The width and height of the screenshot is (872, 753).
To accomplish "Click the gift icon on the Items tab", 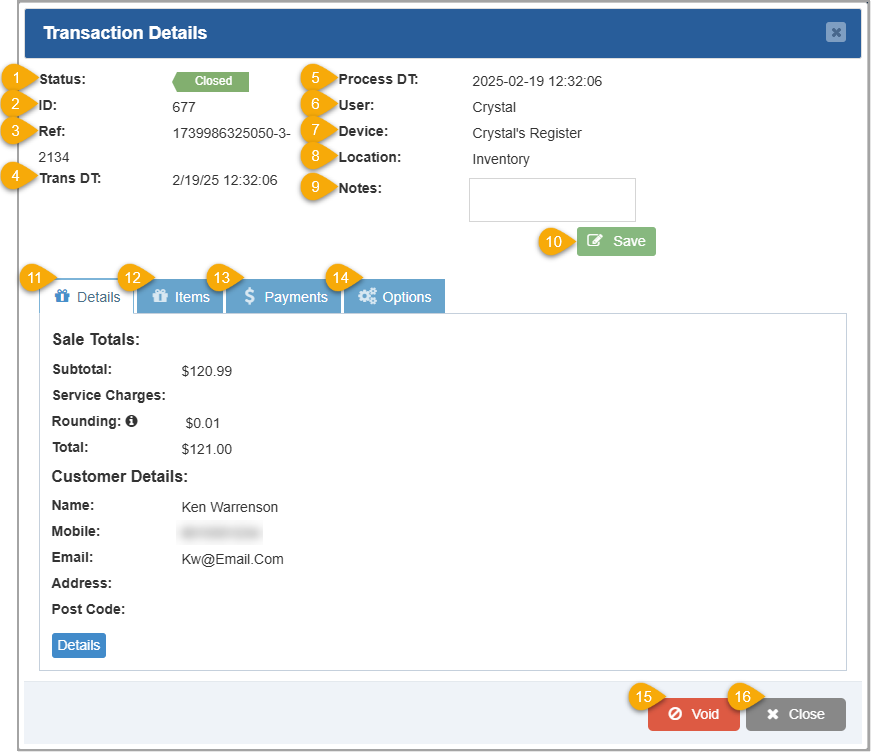I will [162, 296].
